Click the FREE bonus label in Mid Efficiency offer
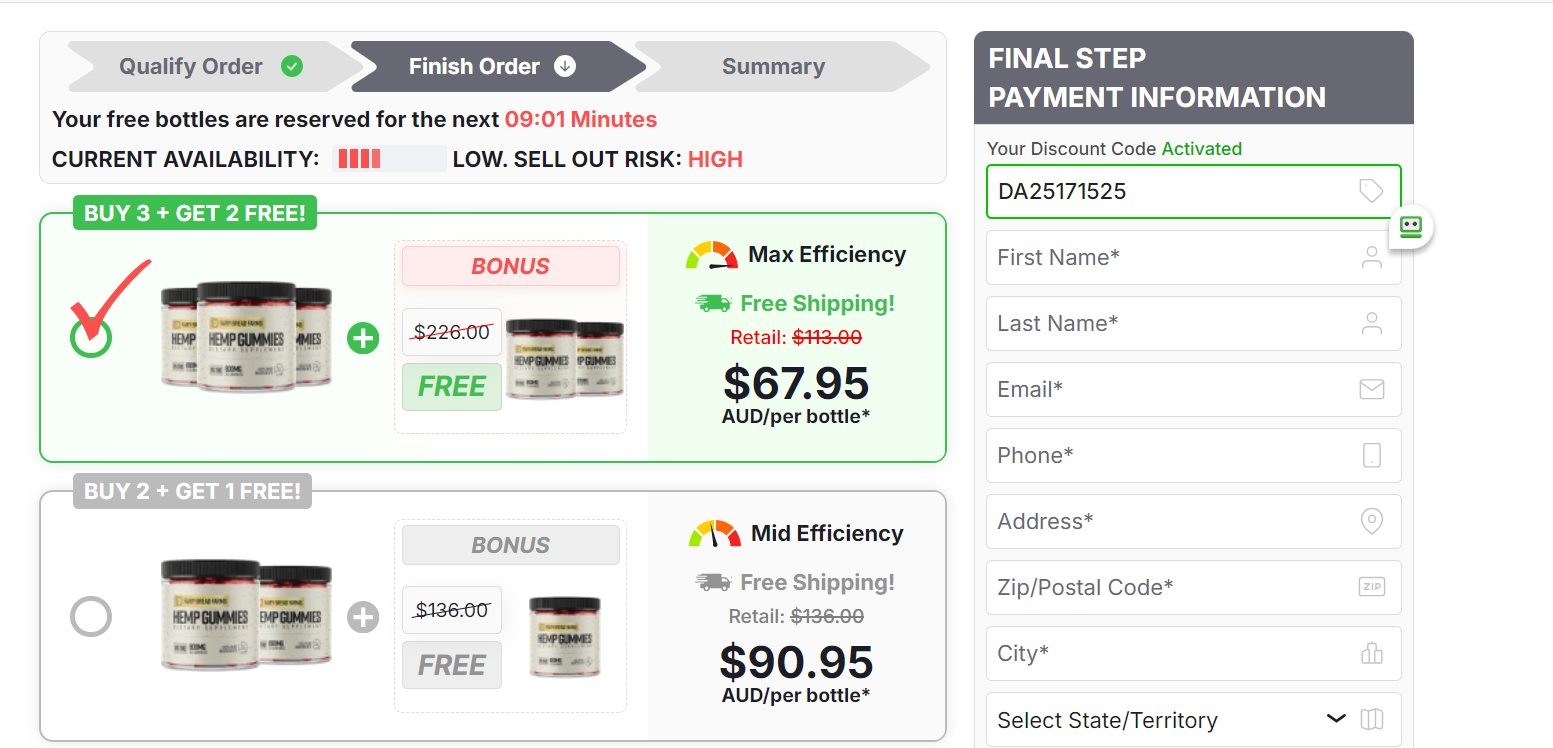1553x748 pixels. pos(452,665)
